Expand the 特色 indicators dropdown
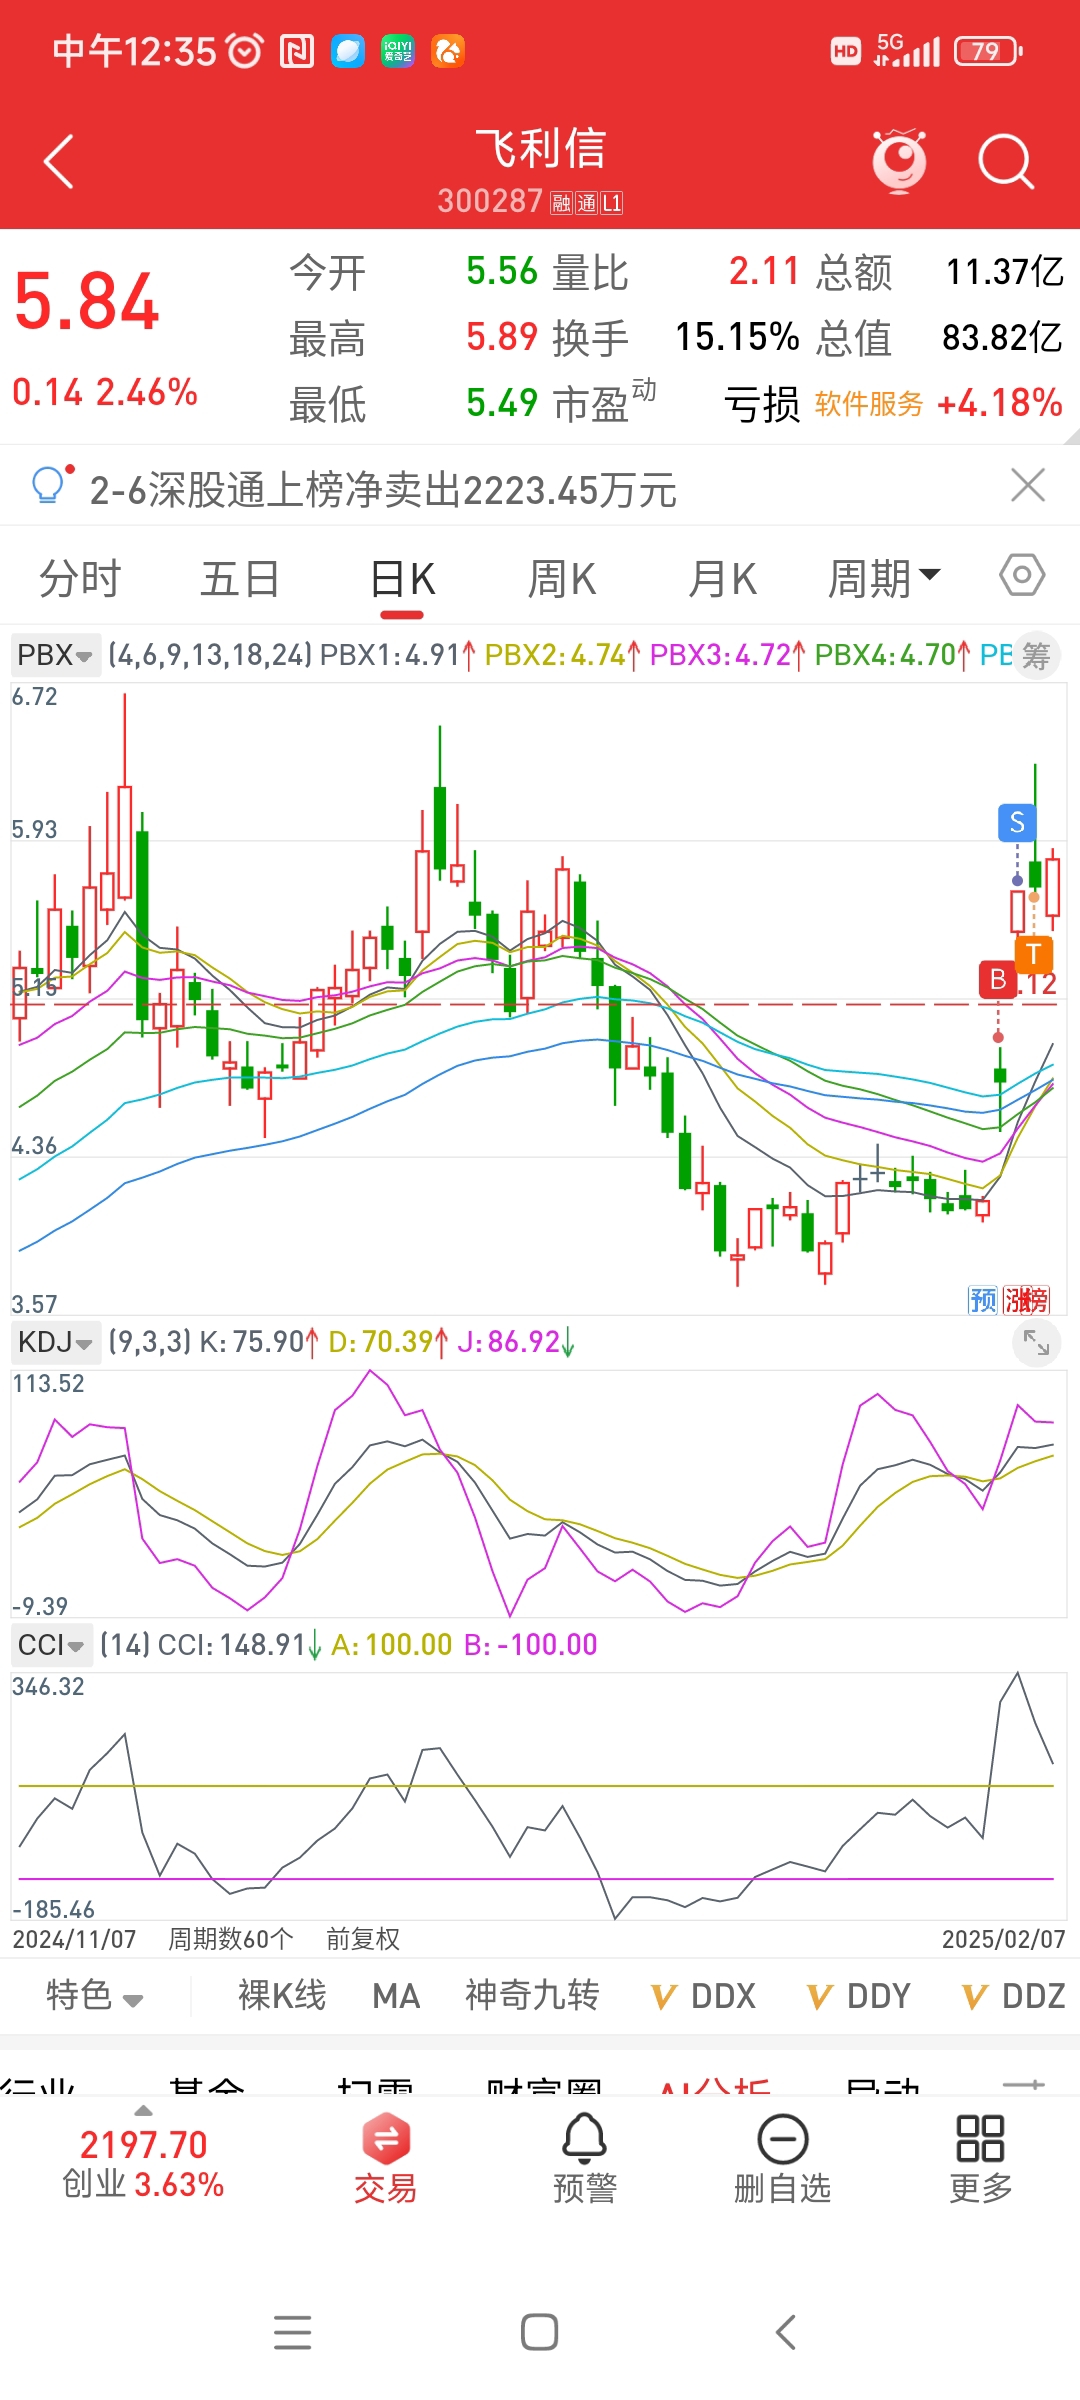 pos(95,1995)
